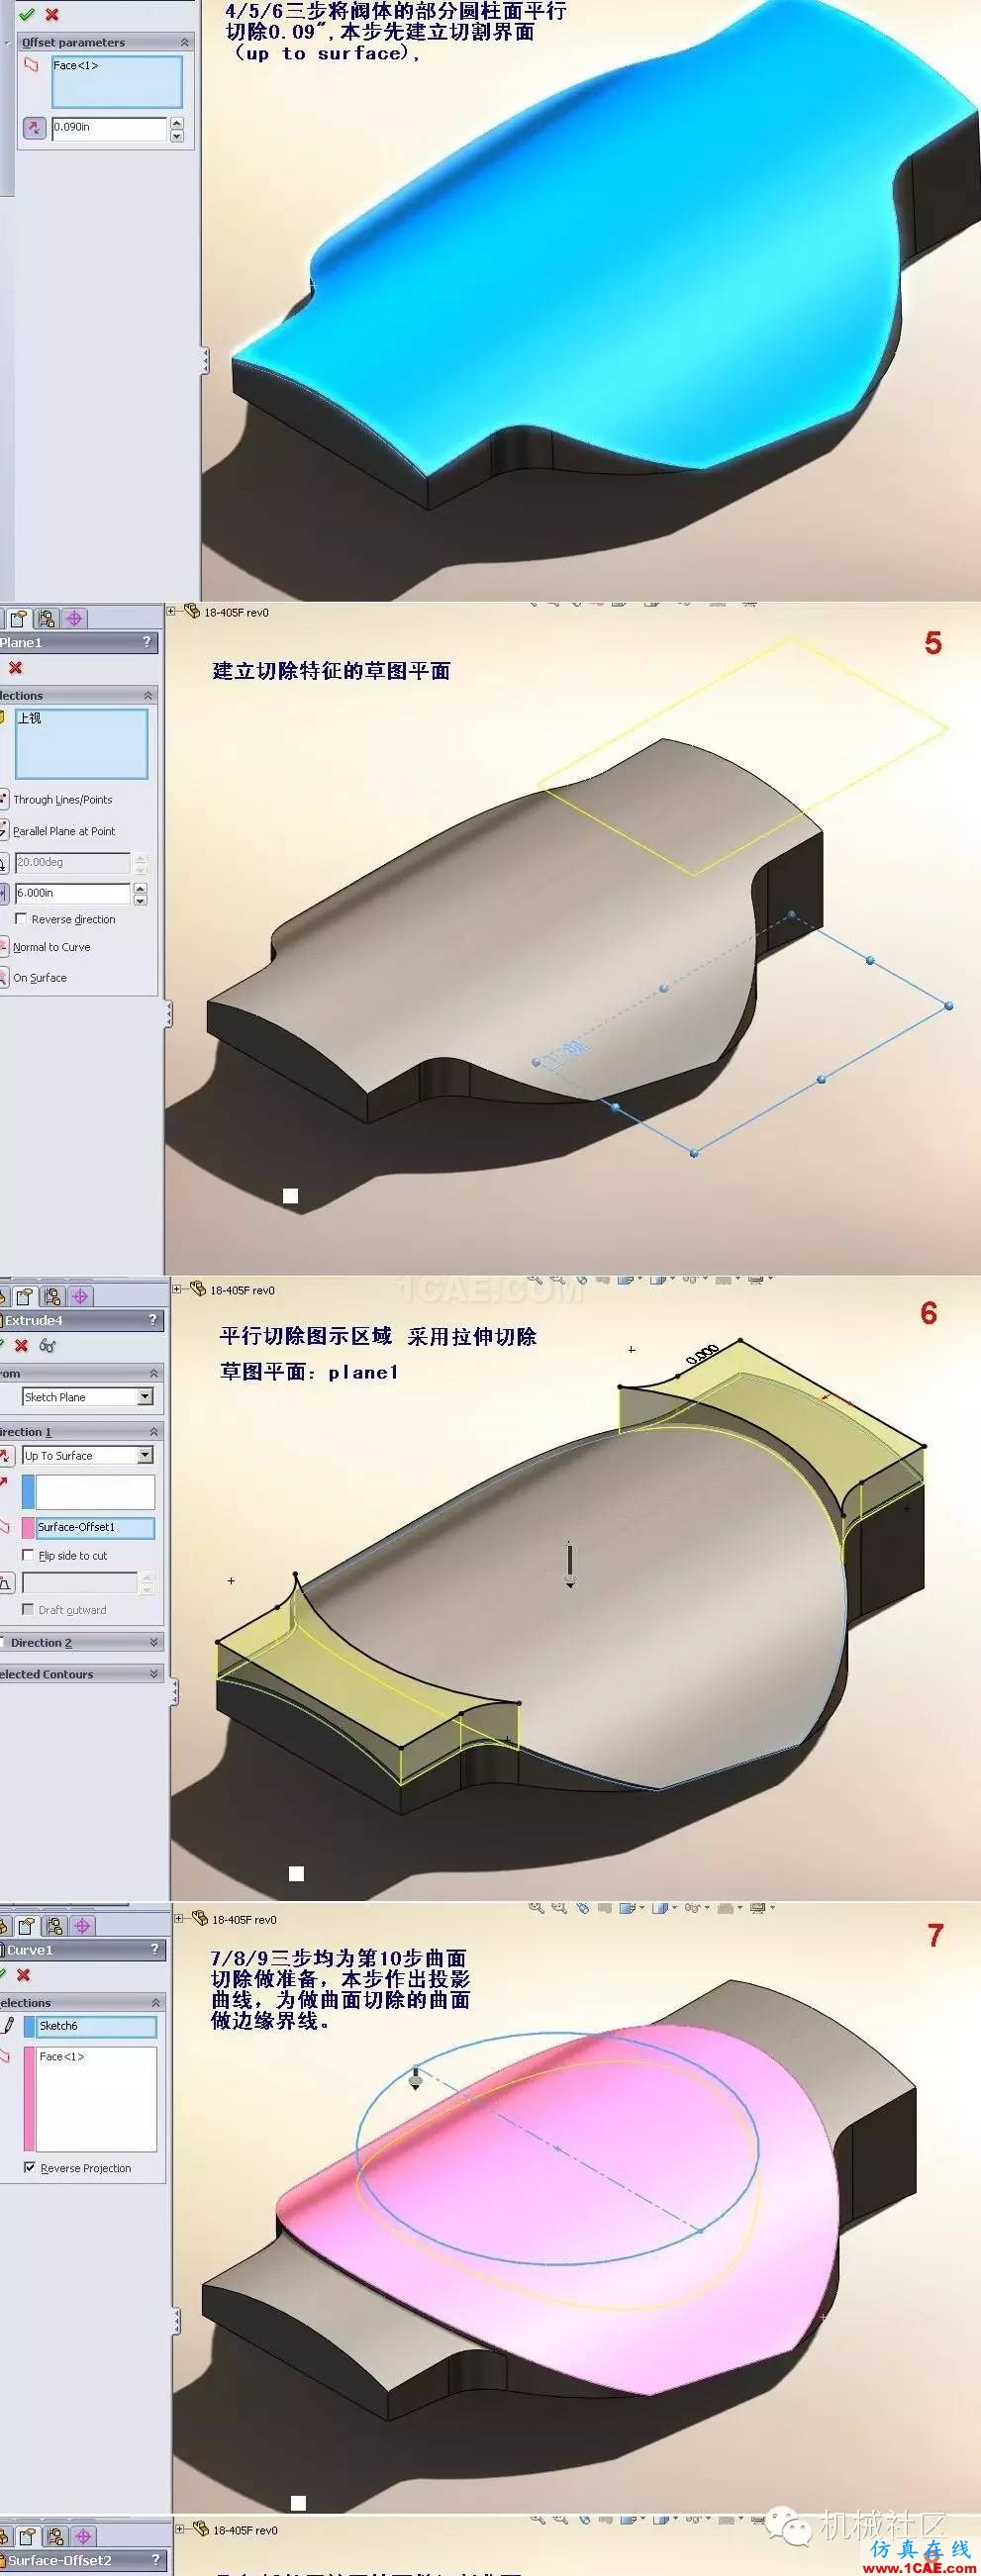Screen dimensions: 981x2576
Task: Open the Sketch Plane dropdown under From
Action: 145,1397
